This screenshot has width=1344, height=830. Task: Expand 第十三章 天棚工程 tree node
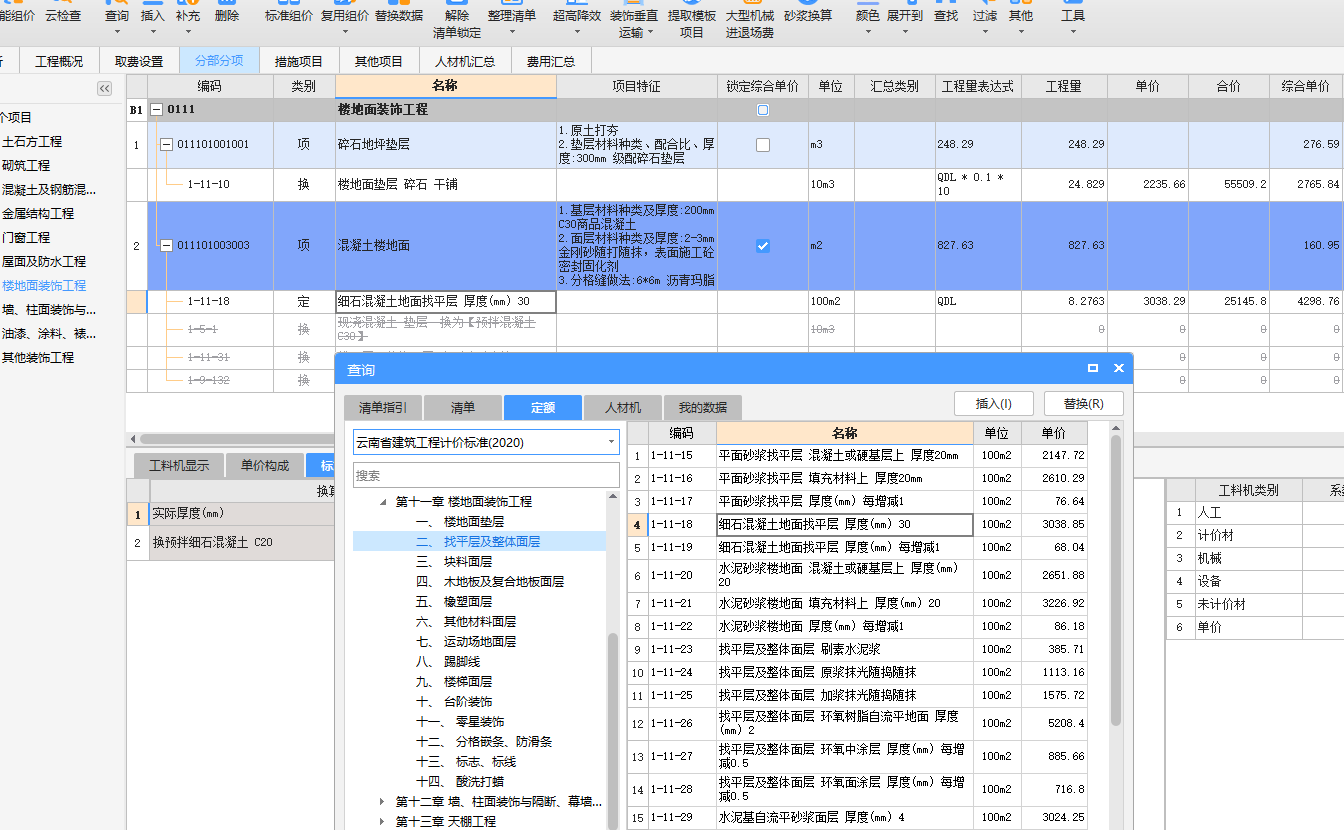(382, 822)
